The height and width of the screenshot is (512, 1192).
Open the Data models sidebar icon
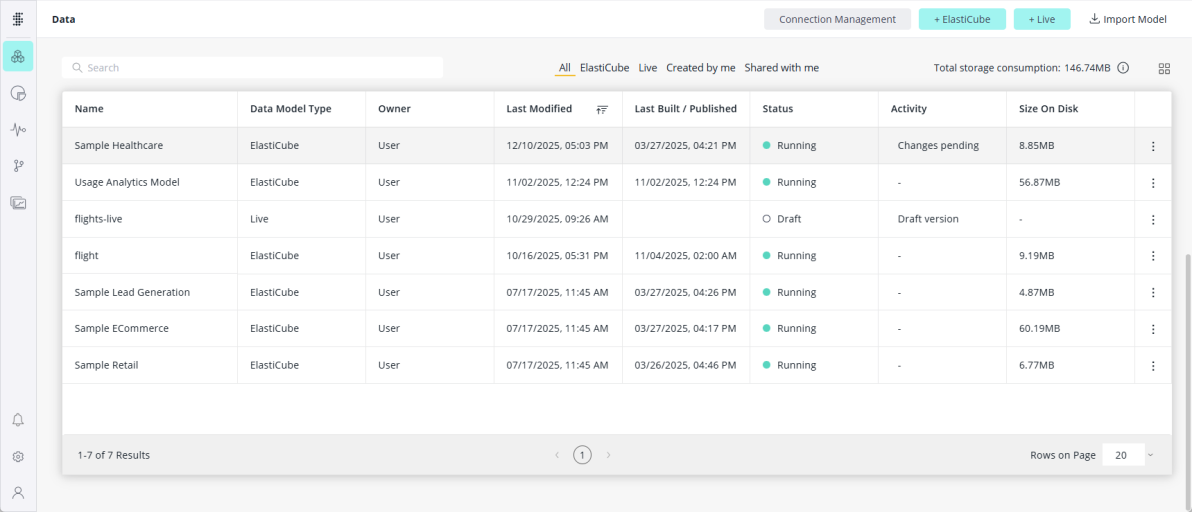18,57
